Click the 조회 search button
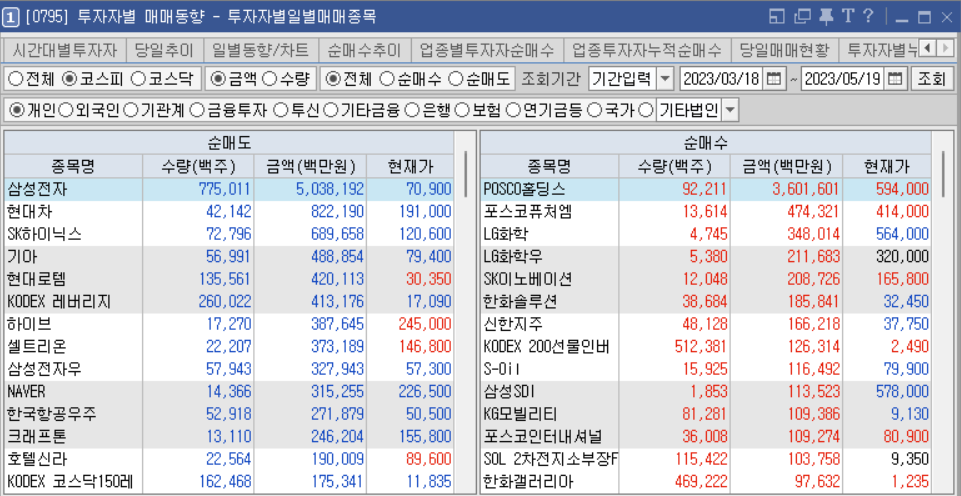Image resolution: width=961 pixels, height=496 pixels. coord(932,78)
